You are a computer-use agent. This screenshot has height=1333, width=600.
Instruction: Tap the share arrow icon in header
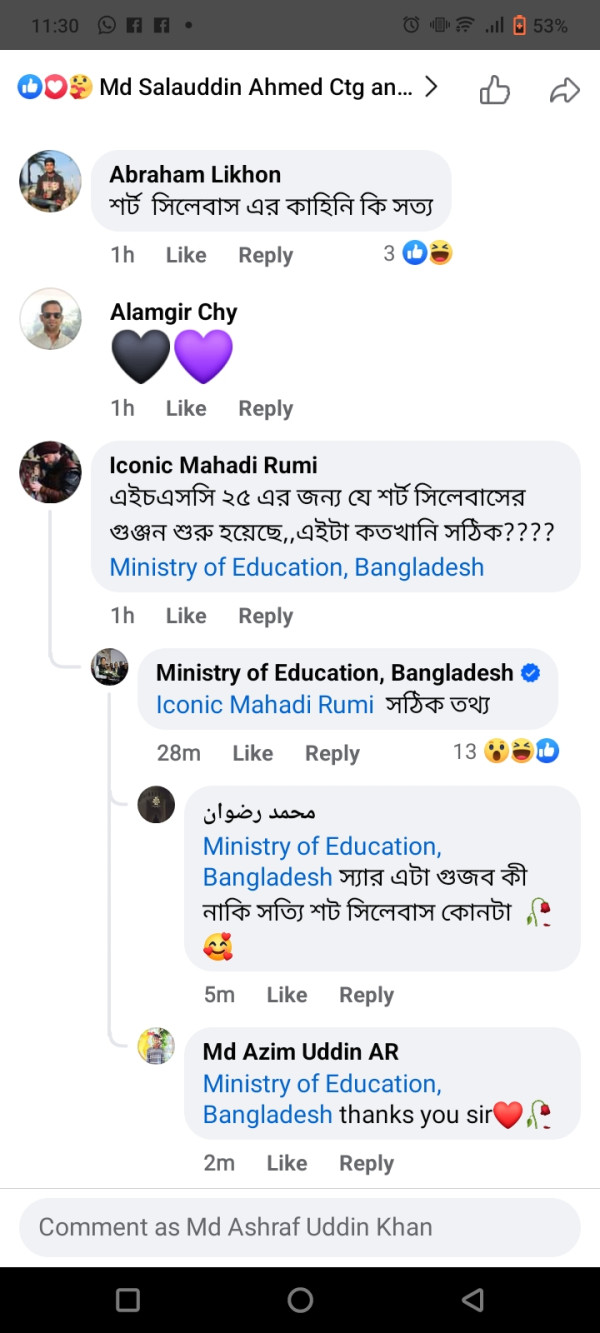click(x=565, y=91)
